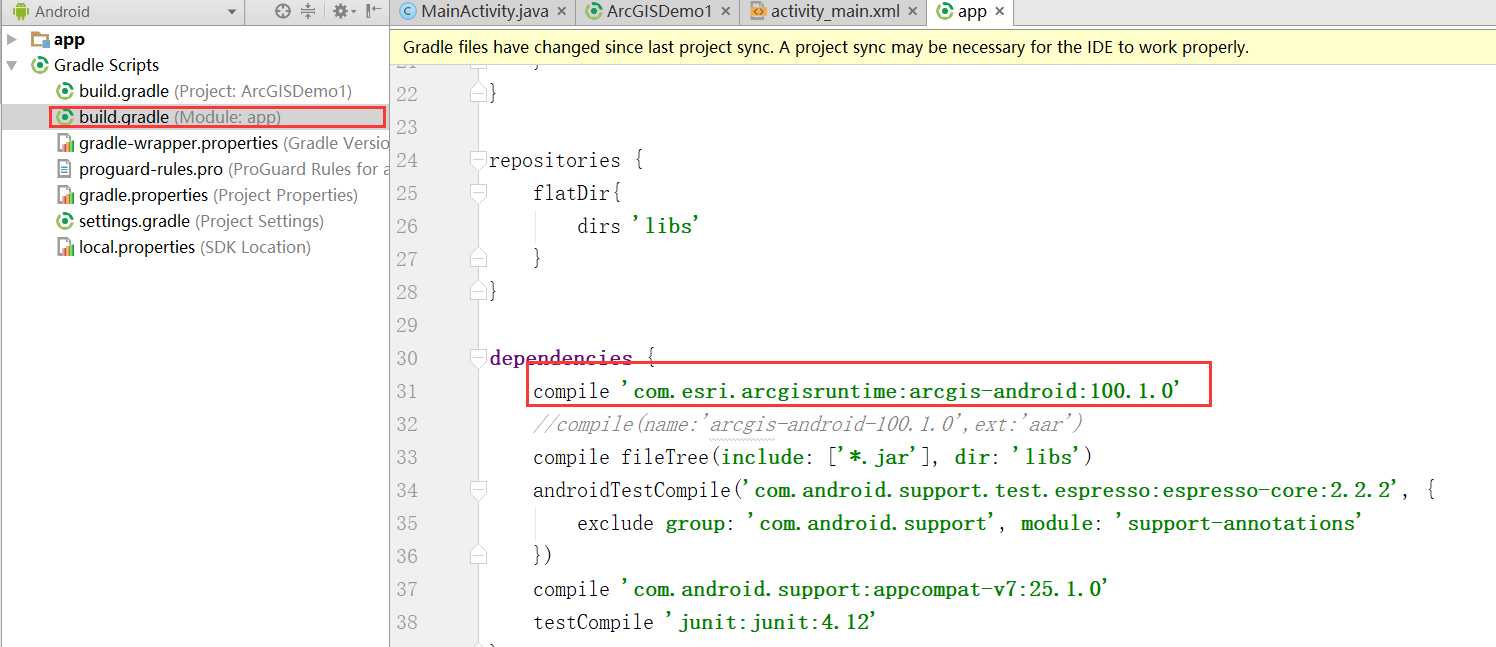Switch to the ArcGISDemo1 tab

(659, 12)
